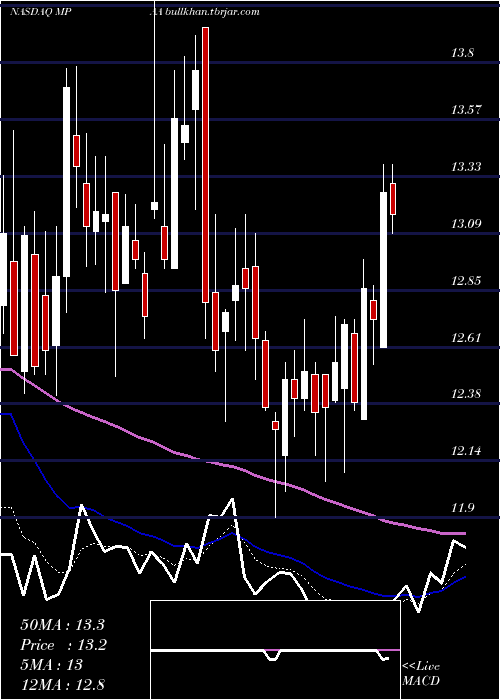
Task: Click the 12.61 price axis label
Action: (466, 338)
